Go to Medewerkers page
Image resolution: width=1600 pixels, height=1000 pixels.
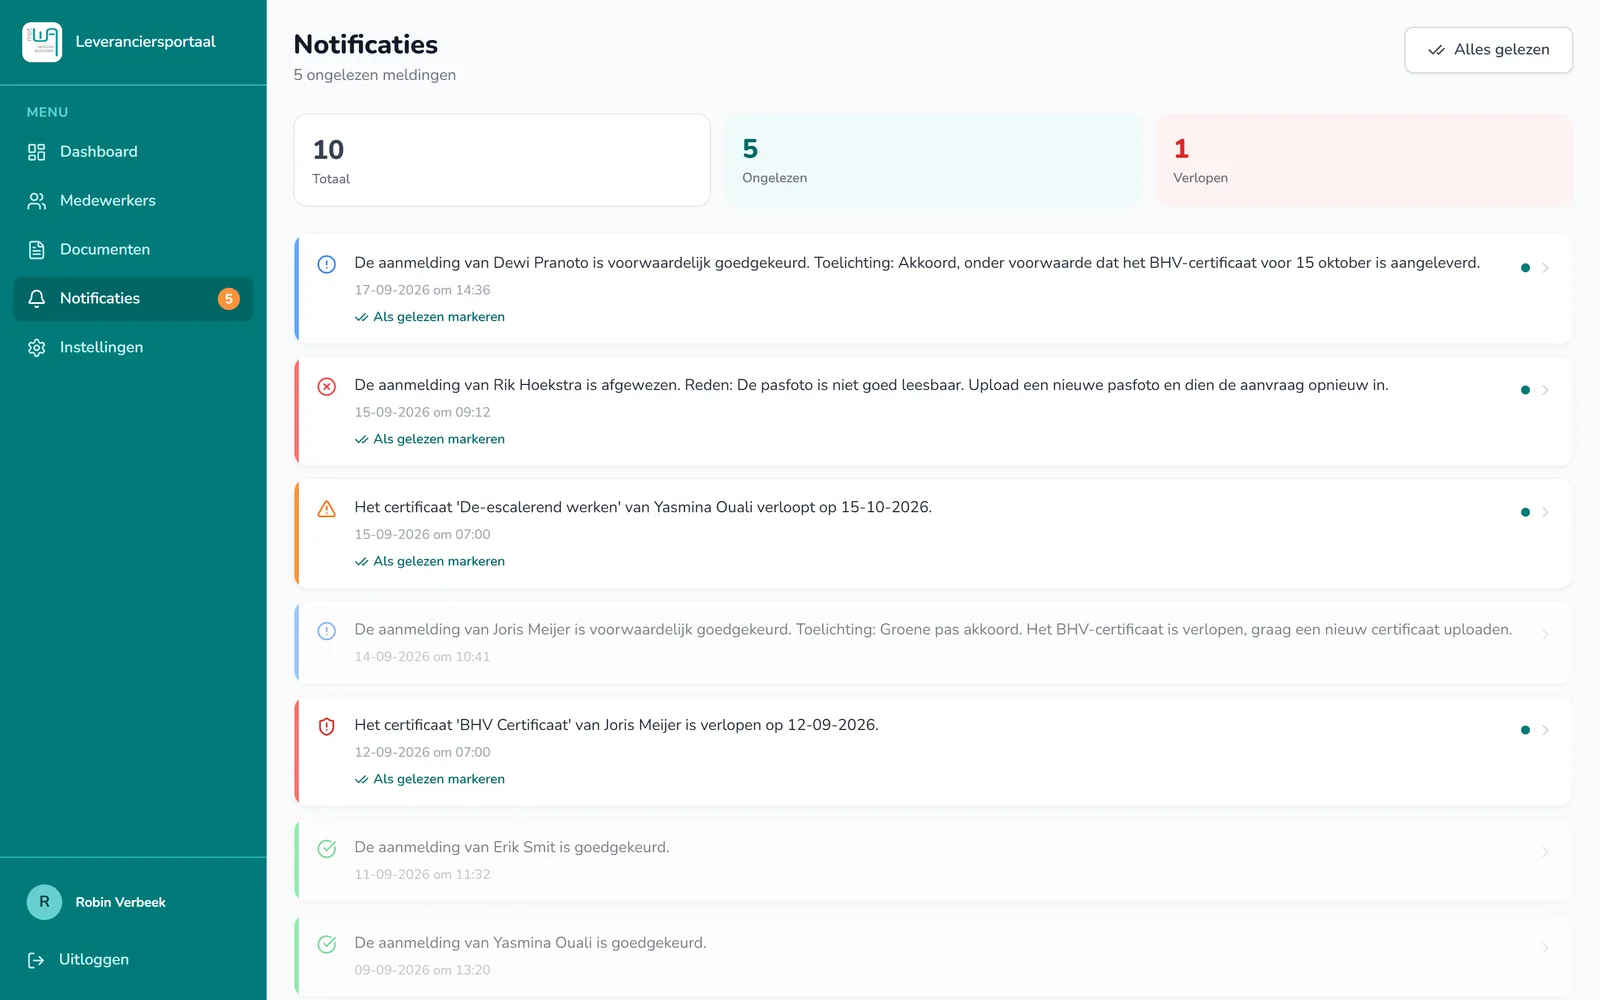[x=133, y=201]
